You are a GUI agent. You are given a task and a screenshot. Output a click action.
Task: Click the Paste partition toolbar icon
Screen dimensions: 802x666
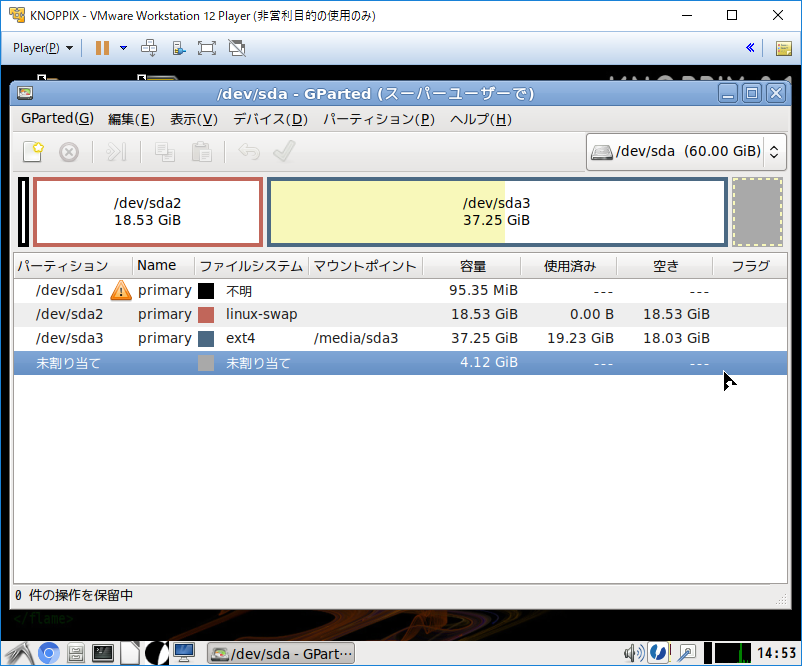point(202,152)
